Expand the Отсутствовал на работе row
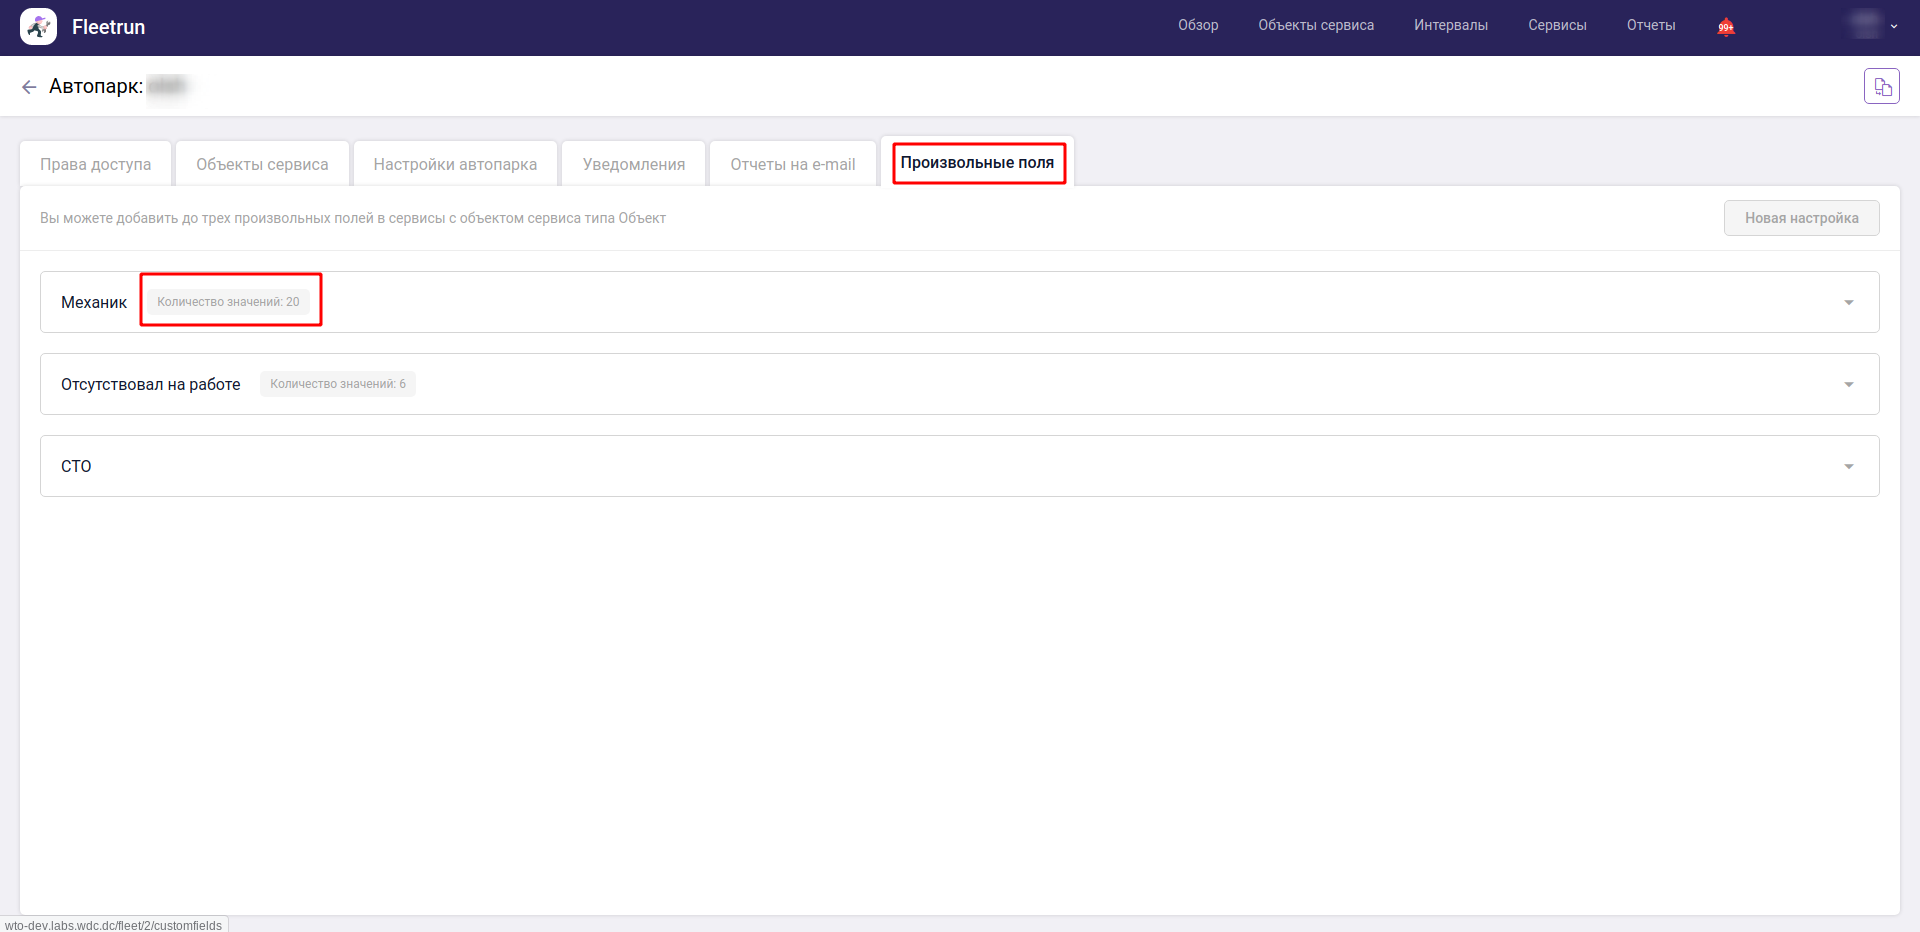The image size is (1920, 932). [1848, 384]
